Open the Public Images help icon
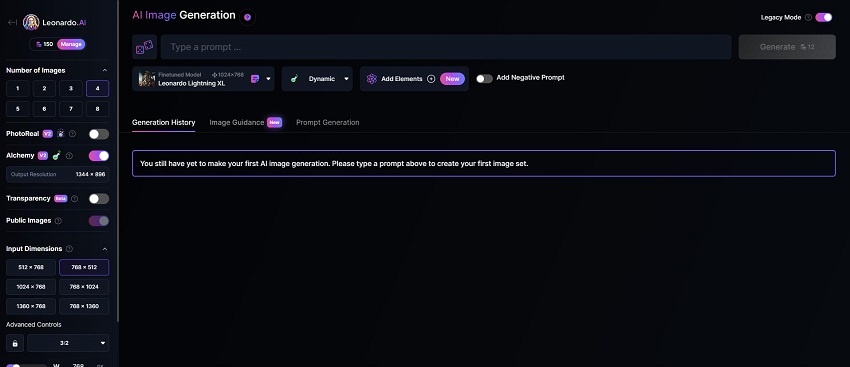 coord(58,221)
